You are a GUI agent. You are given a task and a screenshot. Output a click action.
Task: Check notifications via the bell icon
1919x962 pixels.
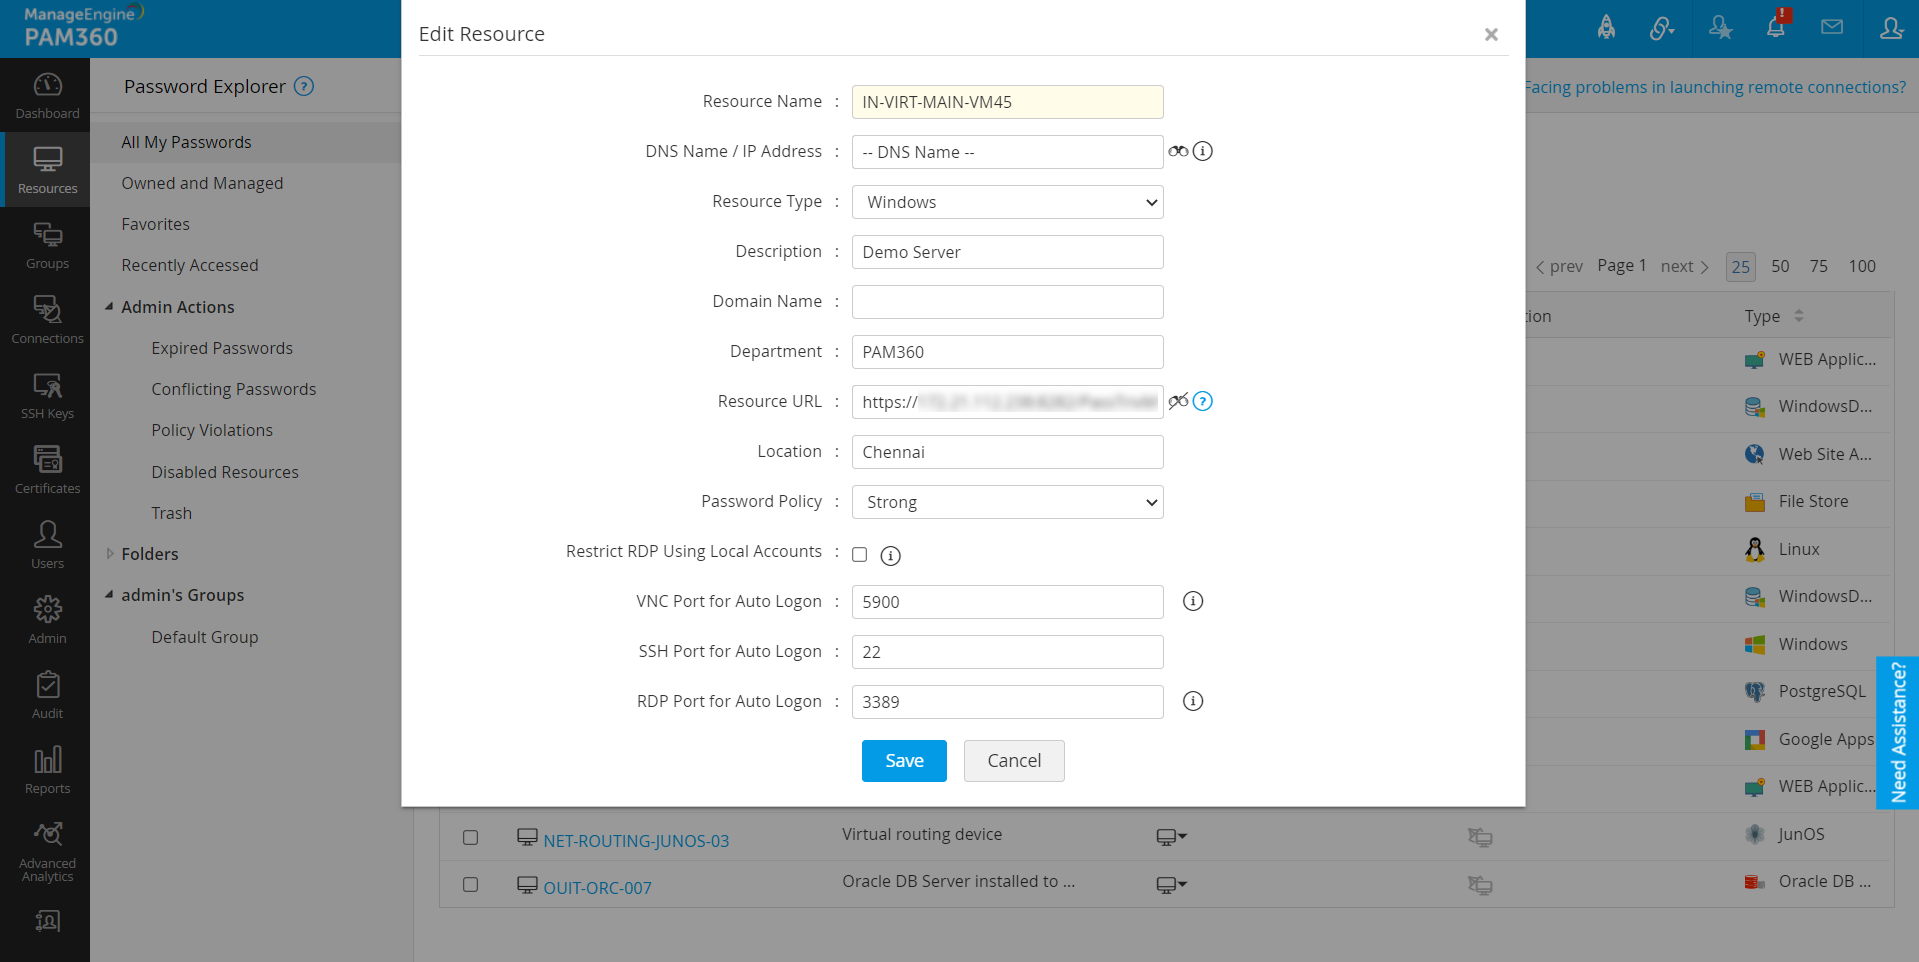tap(1775, 27)
